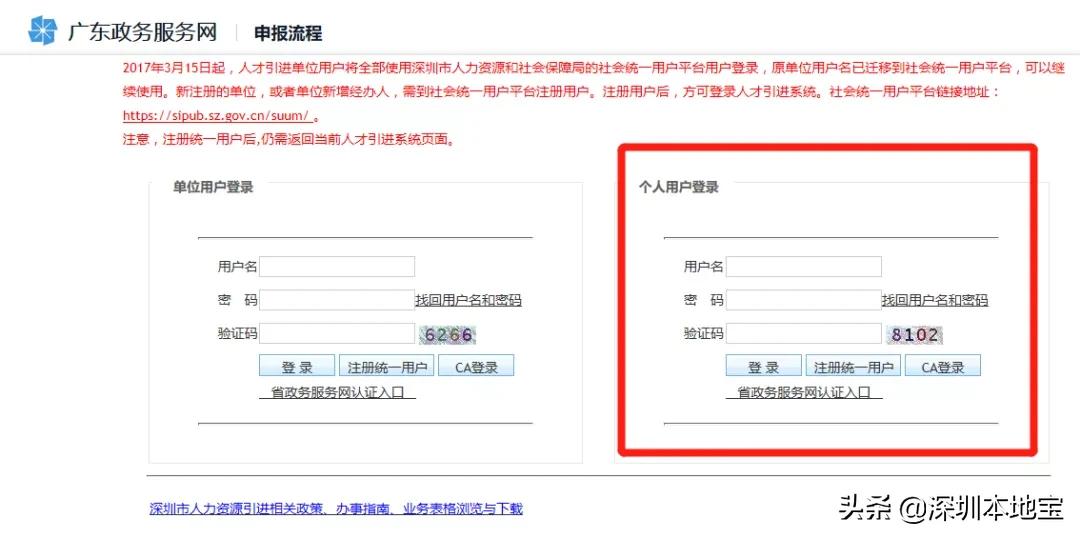Focus 验证码 field in 个人用户登录
The height and width of the screenshot is (538, 1080).
(x=804, y=334)
